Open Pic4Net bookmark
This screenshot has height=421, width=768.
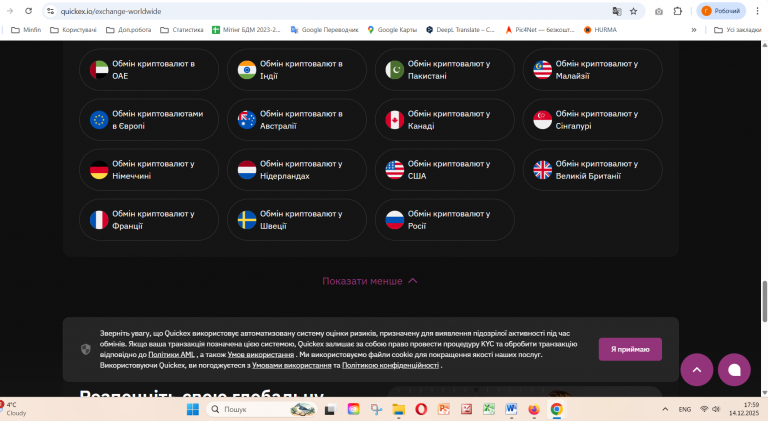(540, 30)
